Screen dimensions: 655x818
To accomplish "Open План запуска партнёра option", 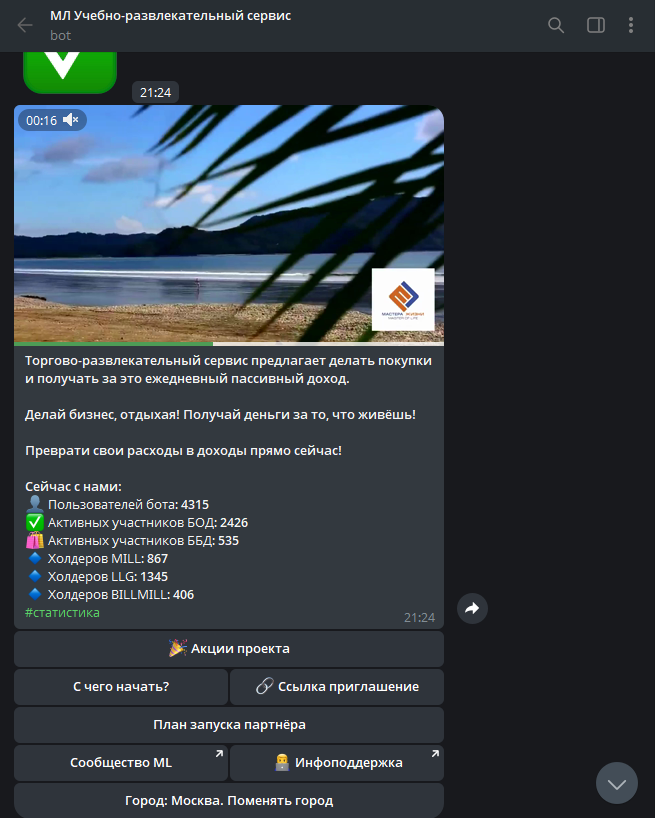I will pos(229,725).
